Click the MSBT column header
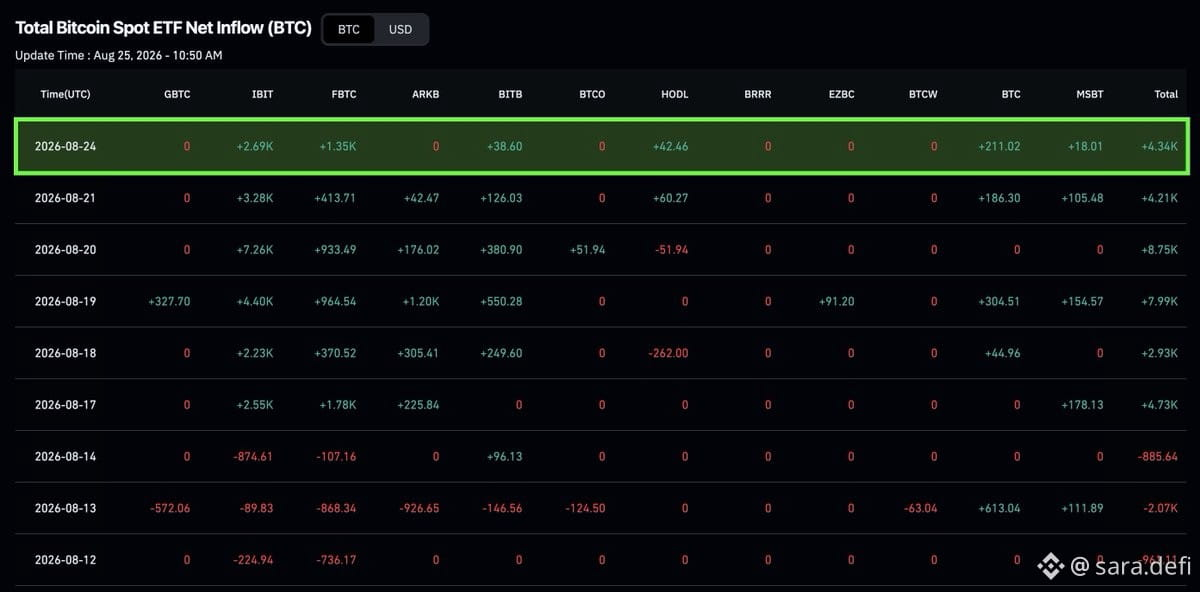1200x592 pixels. [x=1090, y=94]
